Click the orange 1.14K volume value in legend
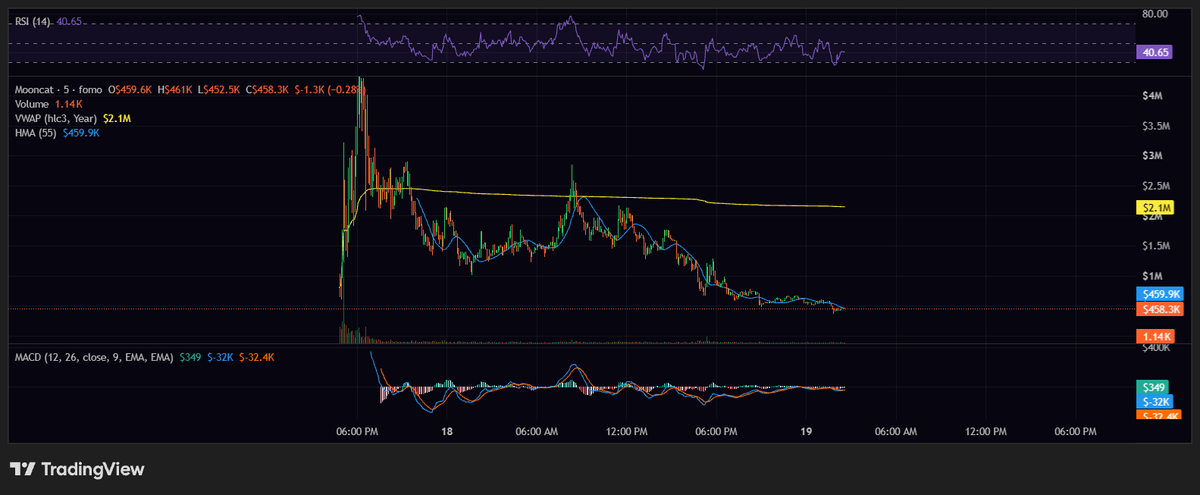Viewport: 1200px width, 495px height. (69, 104)
